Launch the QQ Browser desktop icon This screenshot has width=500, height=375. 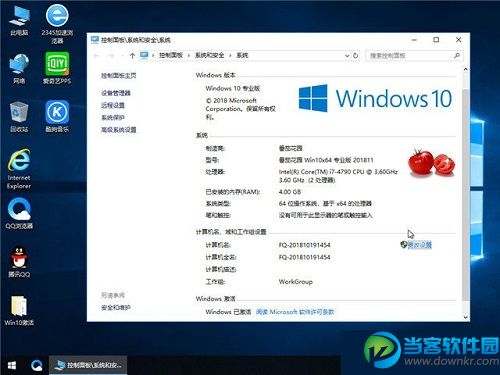coord(19,213)
